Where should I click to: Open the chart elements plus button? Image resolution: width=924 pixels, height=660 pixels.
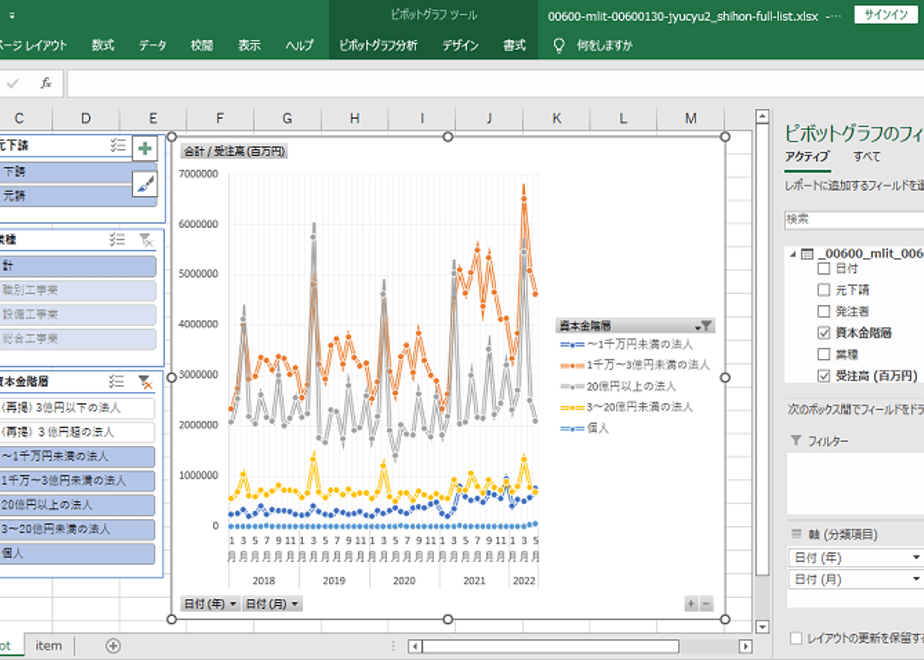(145, 148)
